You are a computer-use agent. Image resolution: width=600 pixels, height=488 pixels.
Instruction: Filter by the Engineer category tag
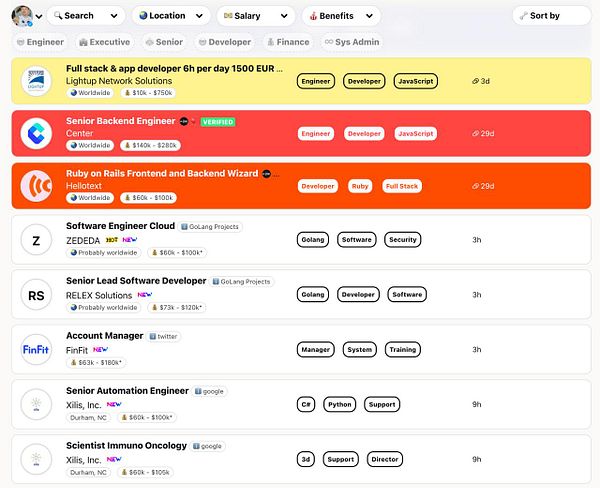pyautogui.click(x=40, y=42)
